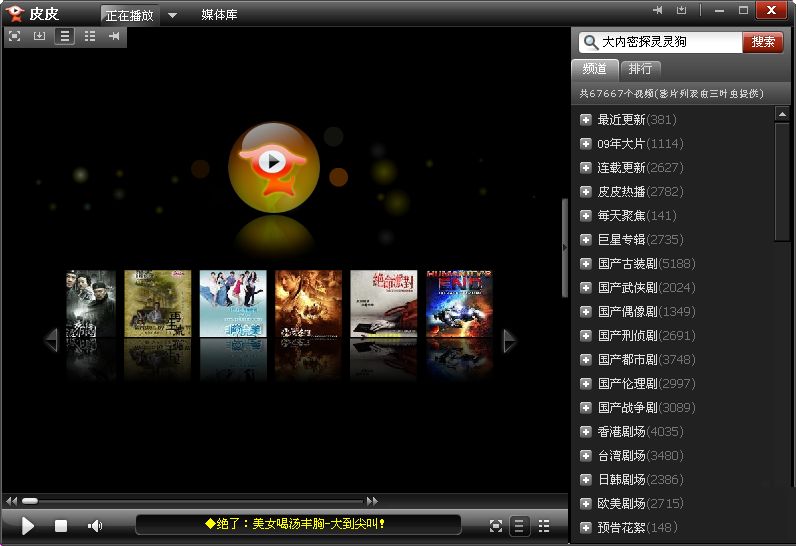Click the download icon in top-left toolbar

click(x=40, y=36)
